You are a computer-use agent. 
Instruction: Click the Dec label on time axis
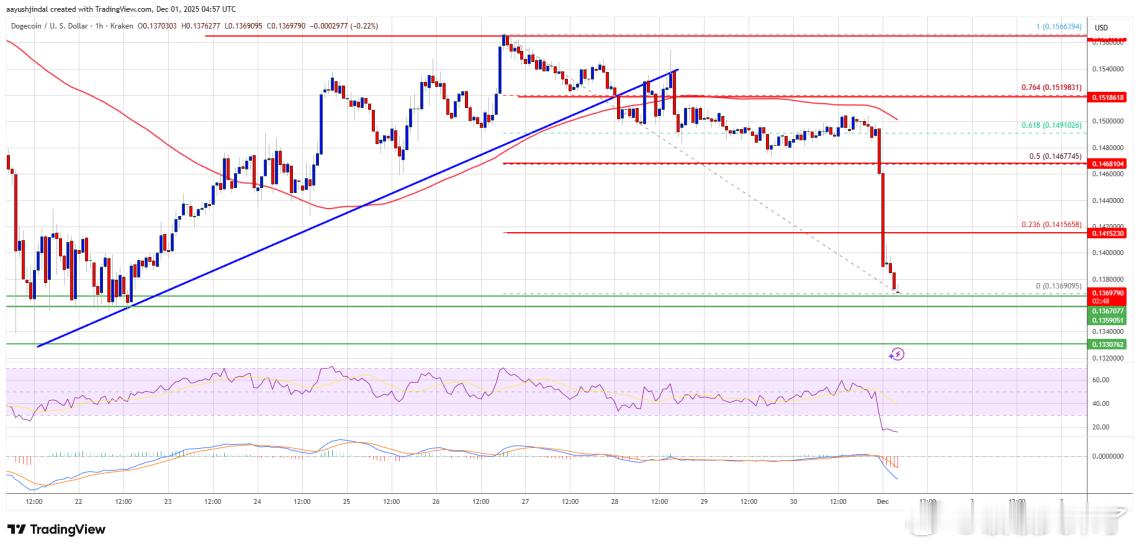(882, 501)
